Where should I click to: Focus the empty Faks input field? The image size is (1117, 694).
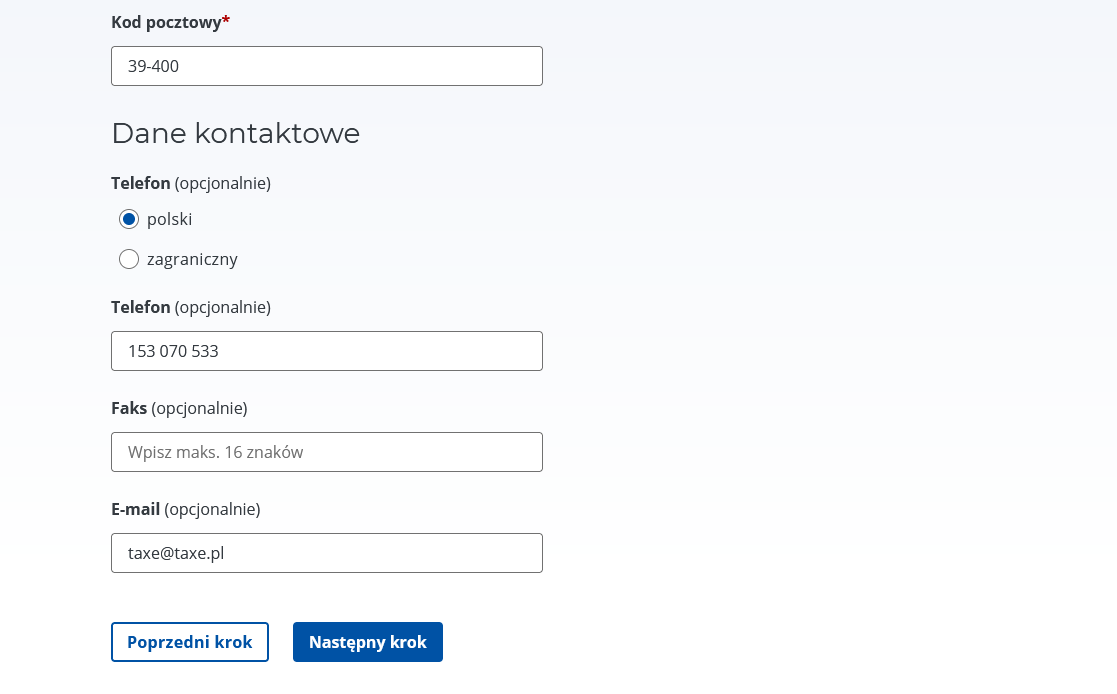(326, 452)
